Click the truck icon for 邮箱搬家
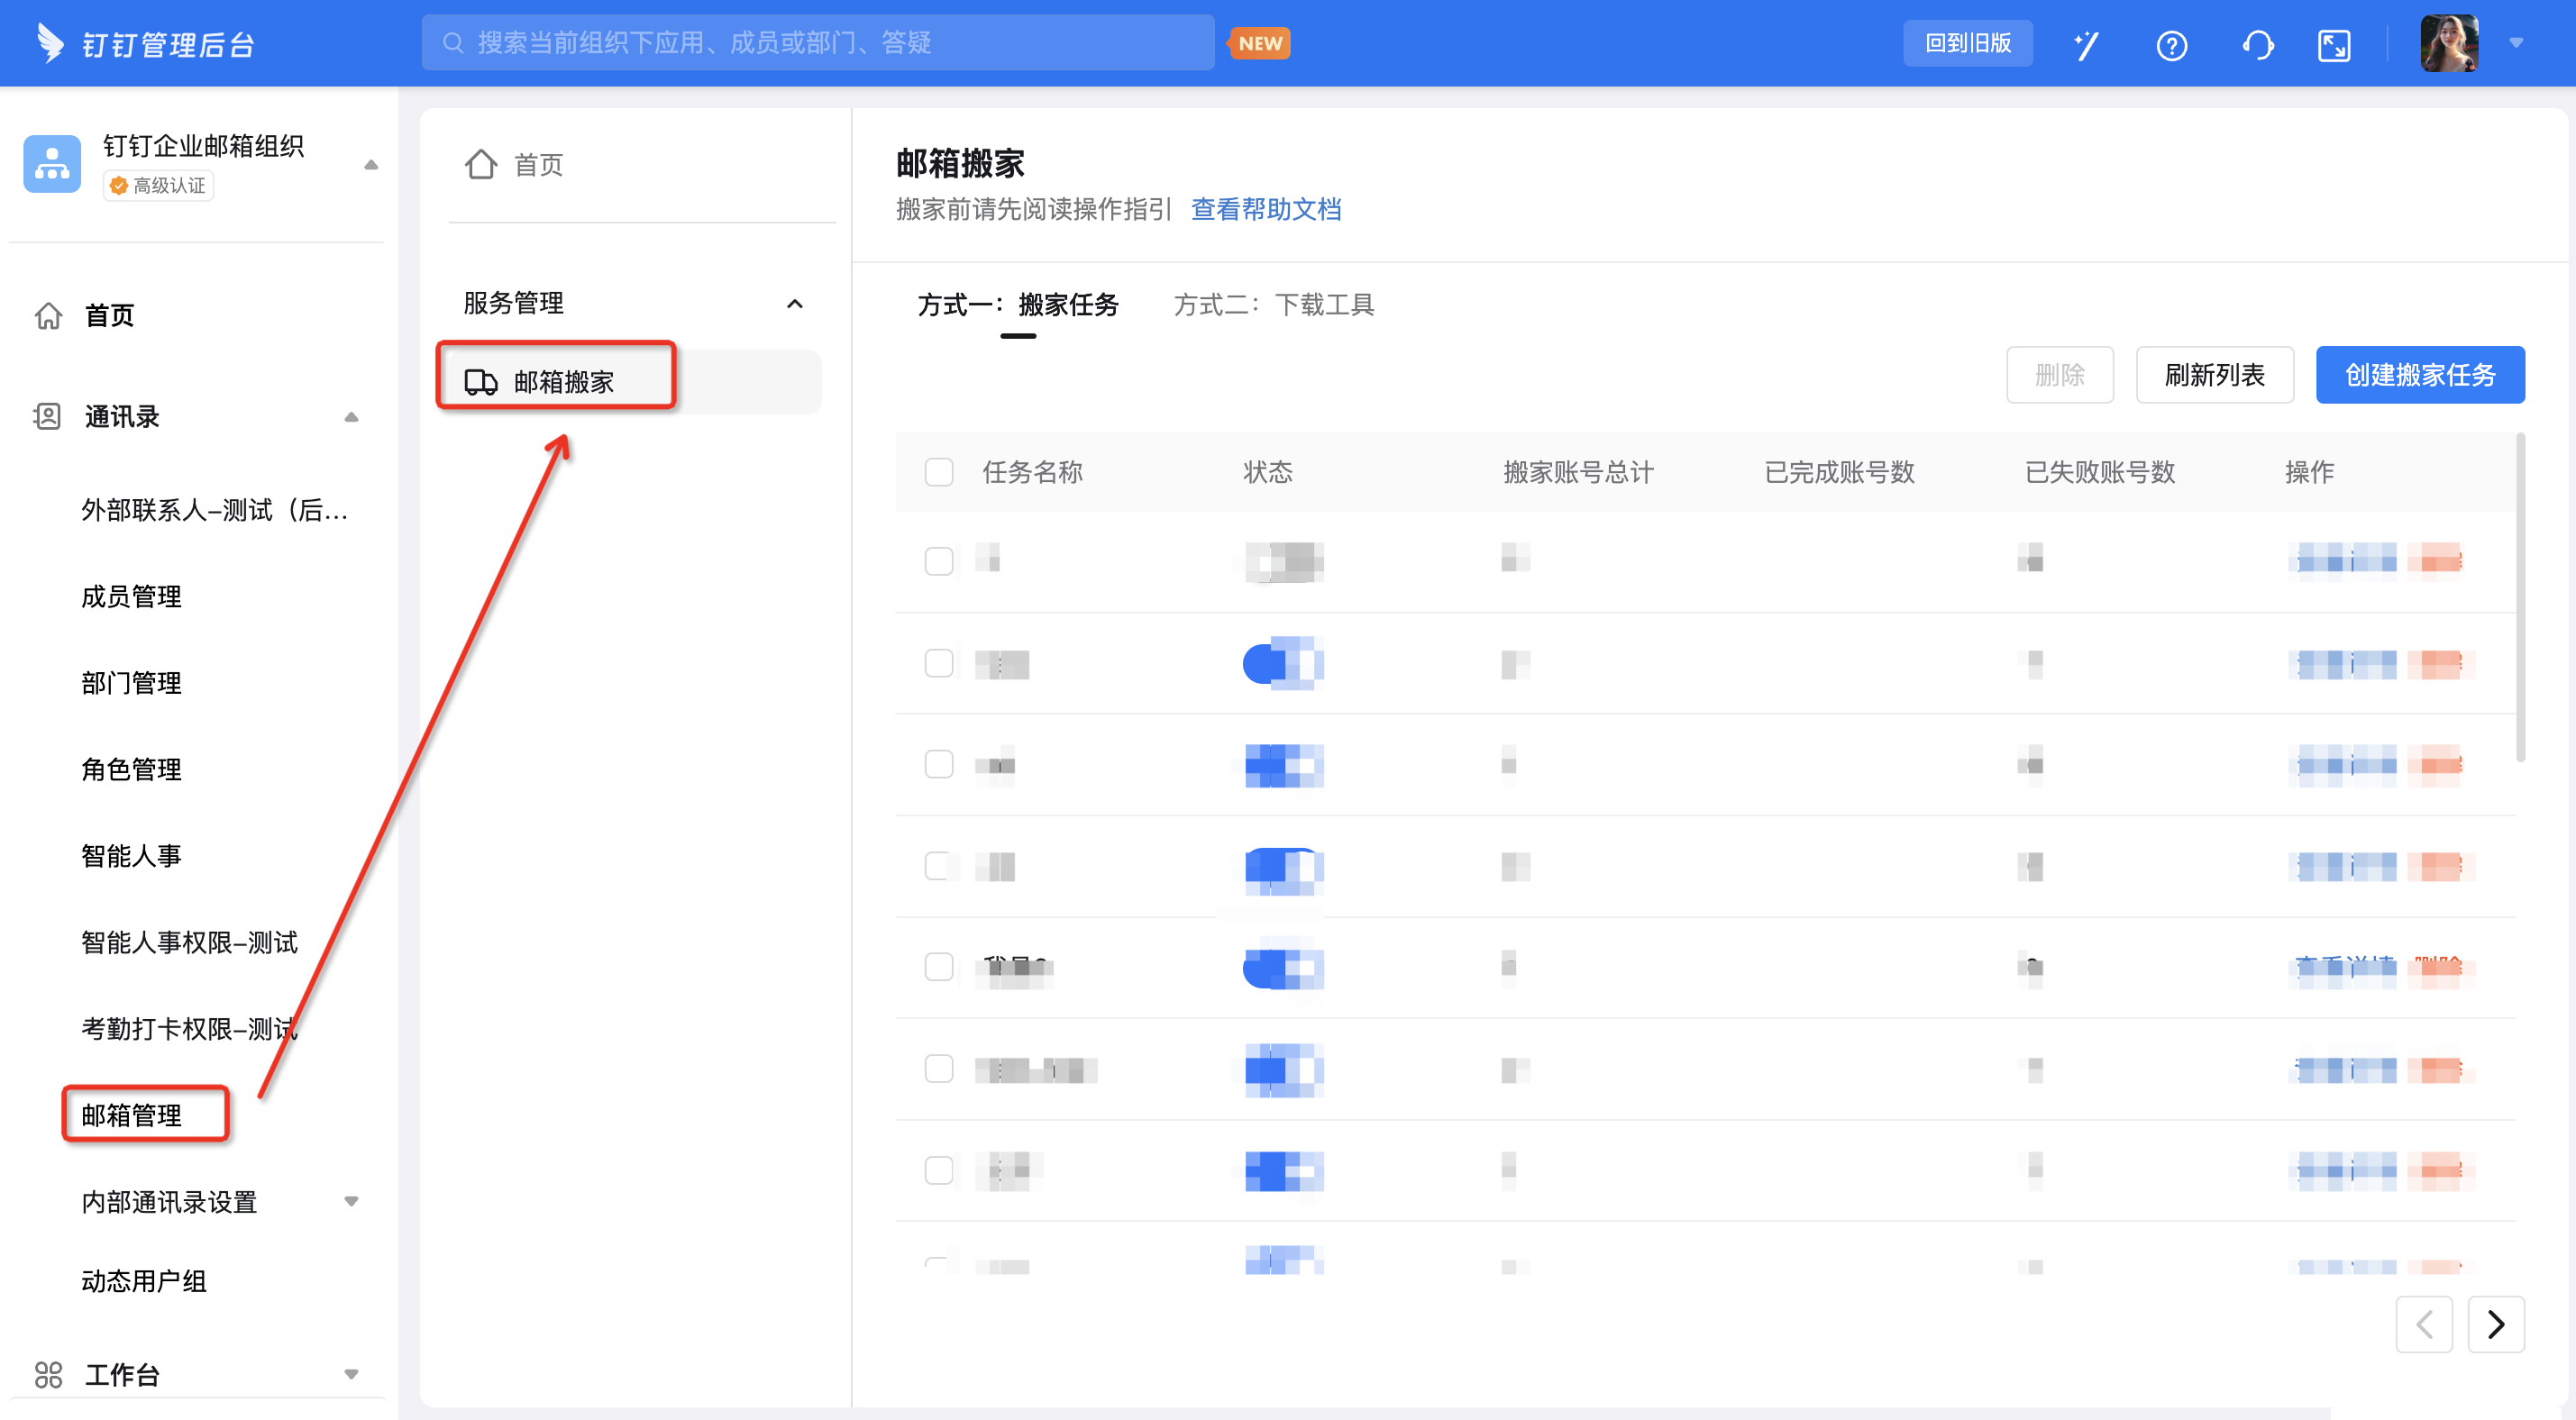This screenshot has height=1420, width=2576. 481,382
